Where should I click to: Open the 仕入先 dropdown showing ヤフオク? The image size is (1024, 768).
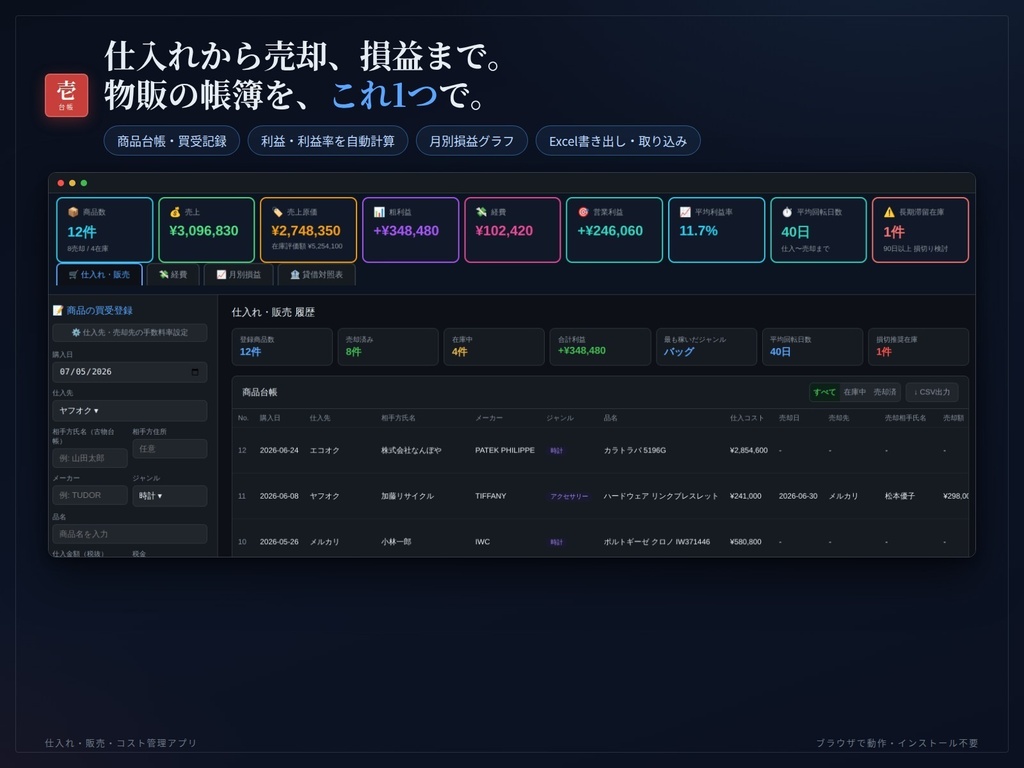(x=129, y=411)
